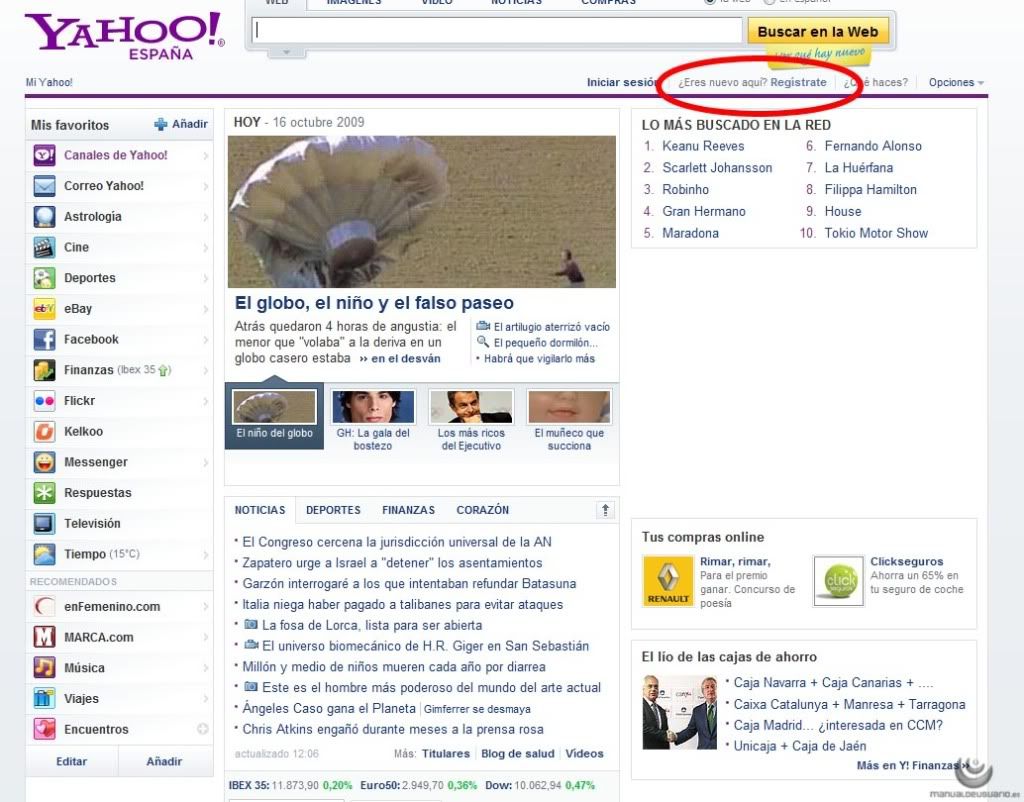
Task: Expand the Correo Yahoo! row chevron
Action: 206,186
